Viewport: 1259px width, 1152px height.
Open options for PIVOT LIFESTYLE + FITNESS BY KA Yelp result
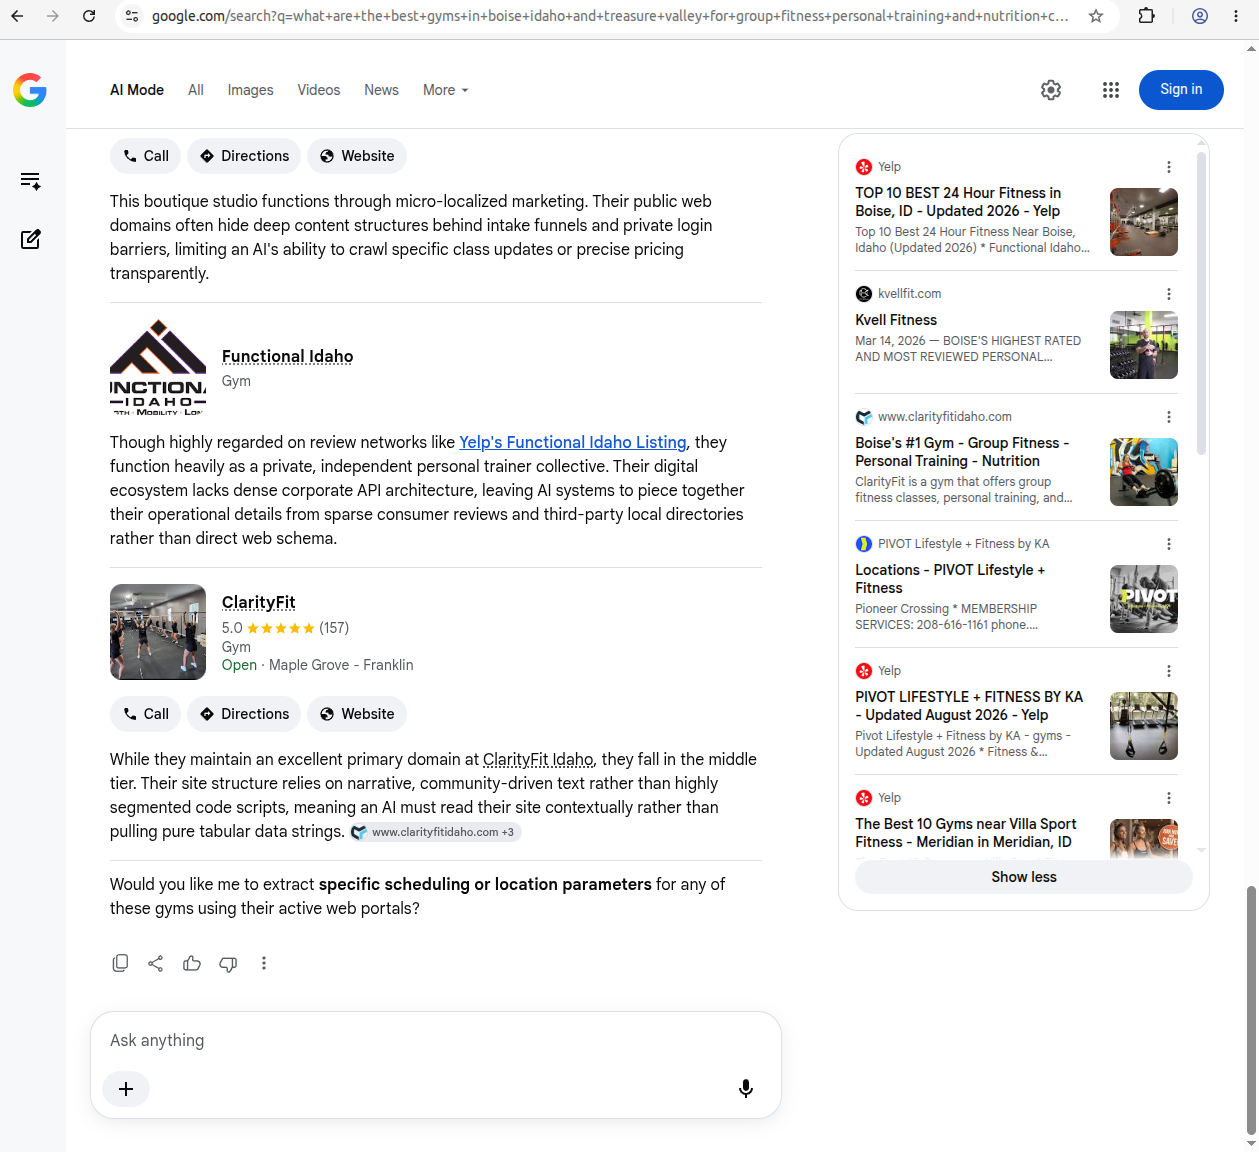pyautogui.click(x=1169, y=671)
